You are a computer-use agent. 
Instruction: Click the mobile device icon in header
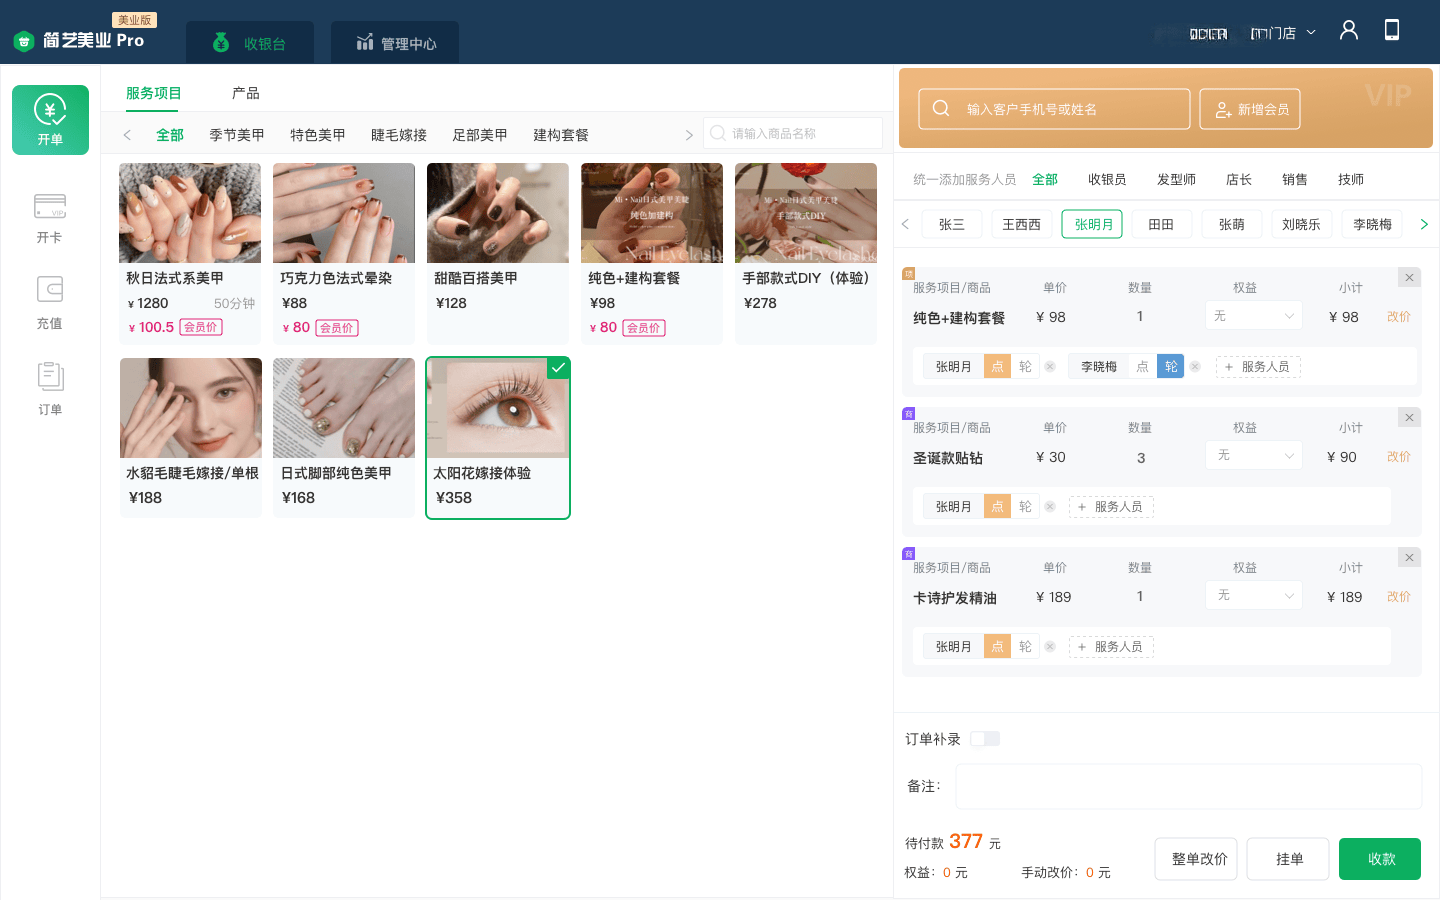click(1391, 30)
